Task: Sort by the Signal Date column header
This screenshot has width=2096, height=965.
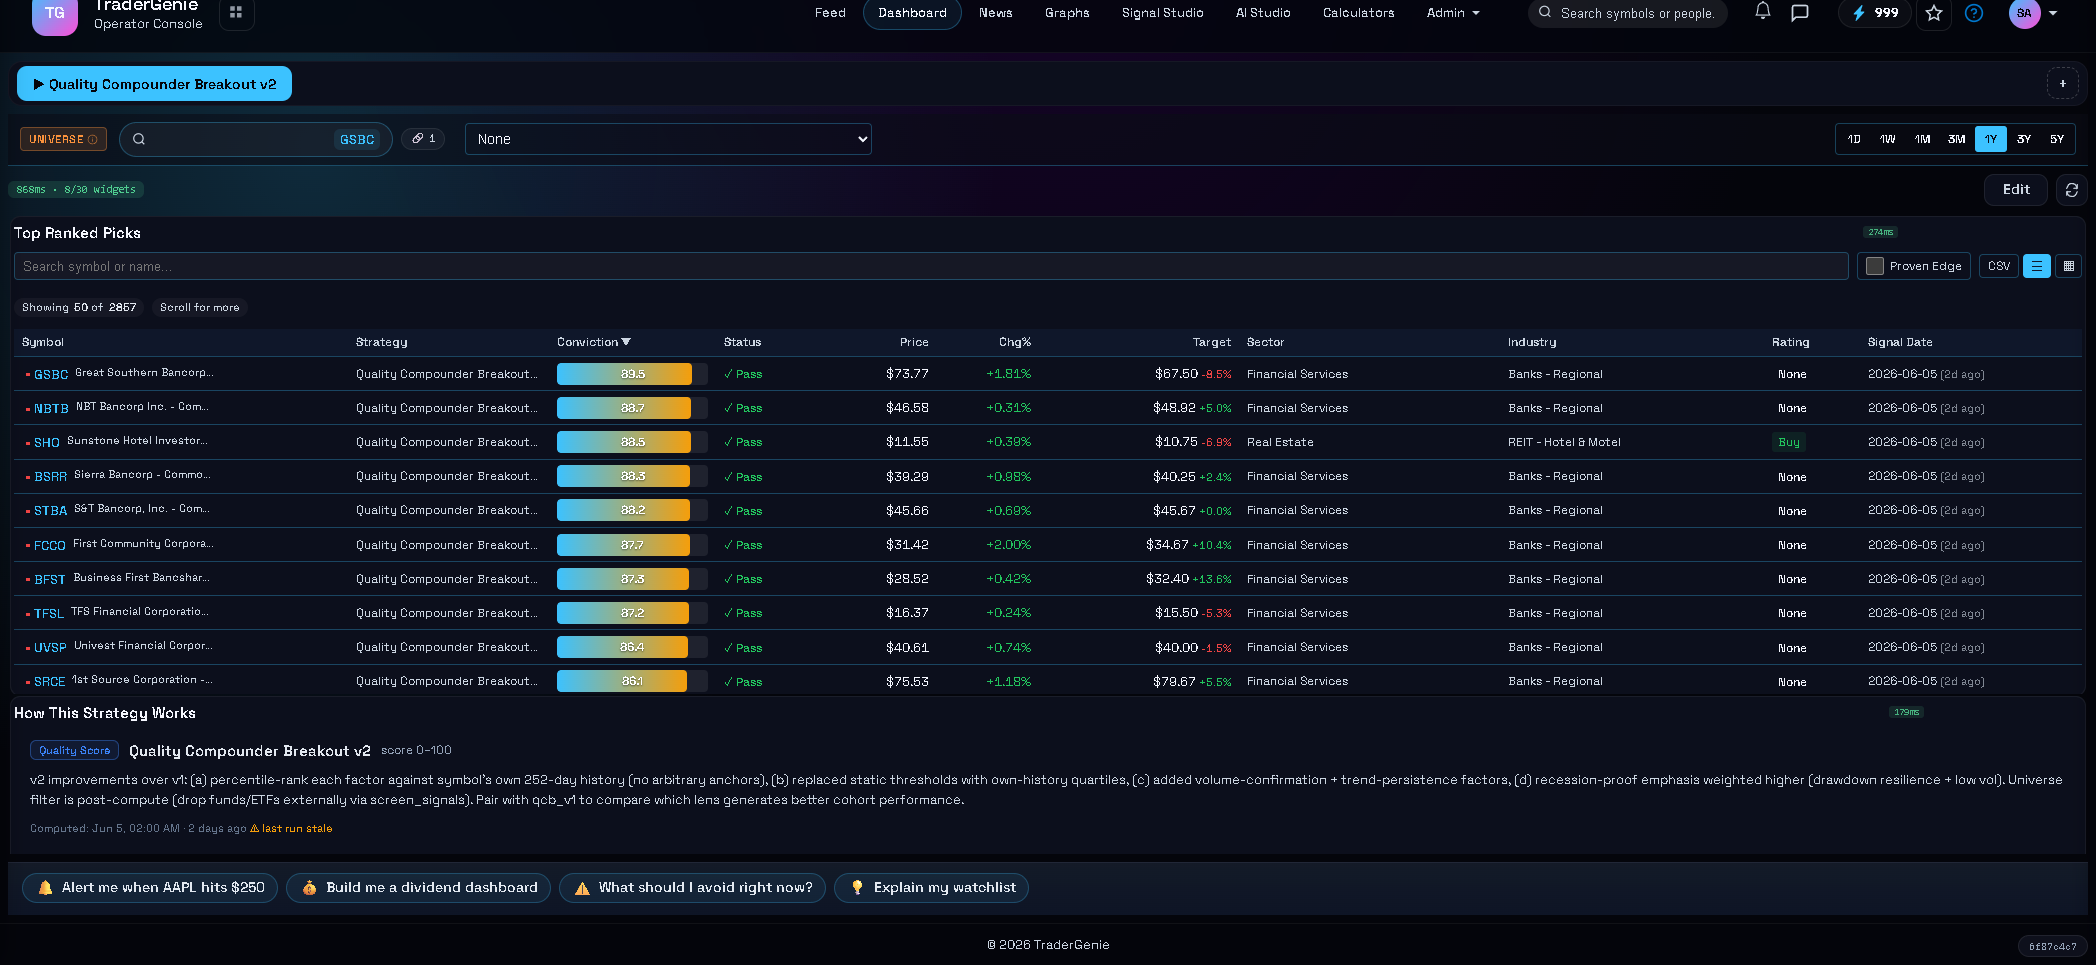Action: (1900, 342)
